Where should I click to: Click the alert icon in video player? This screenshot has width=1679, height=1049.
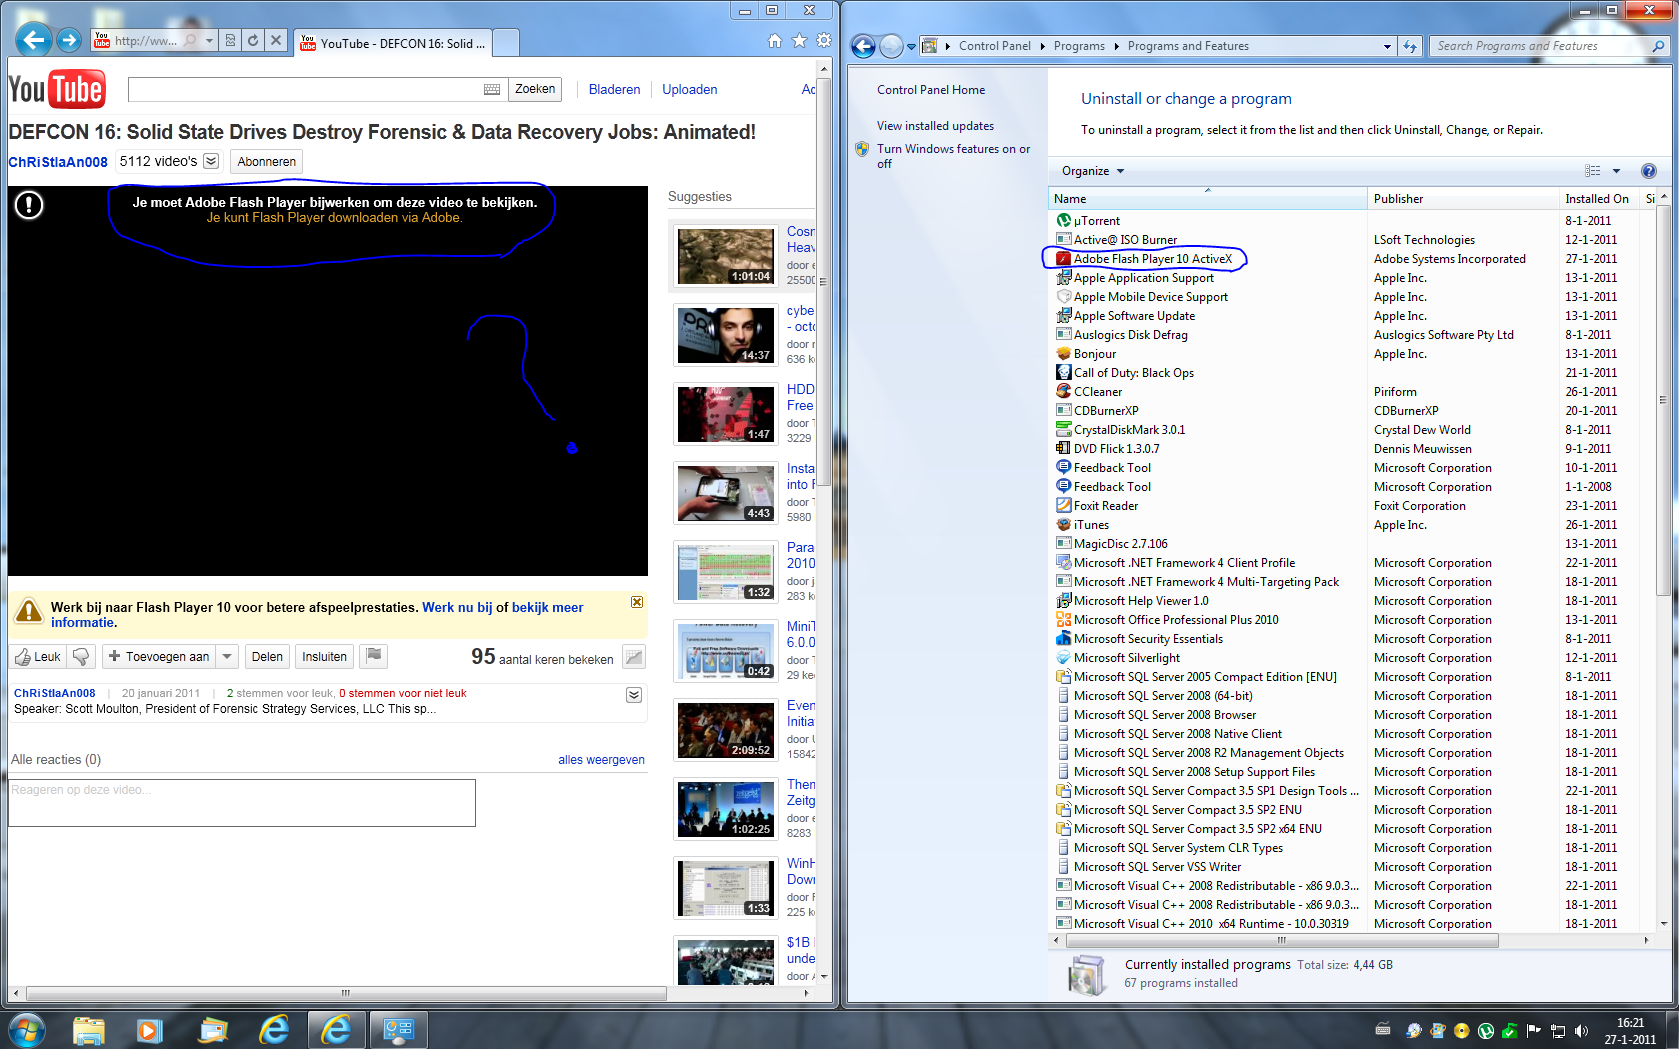29,205
